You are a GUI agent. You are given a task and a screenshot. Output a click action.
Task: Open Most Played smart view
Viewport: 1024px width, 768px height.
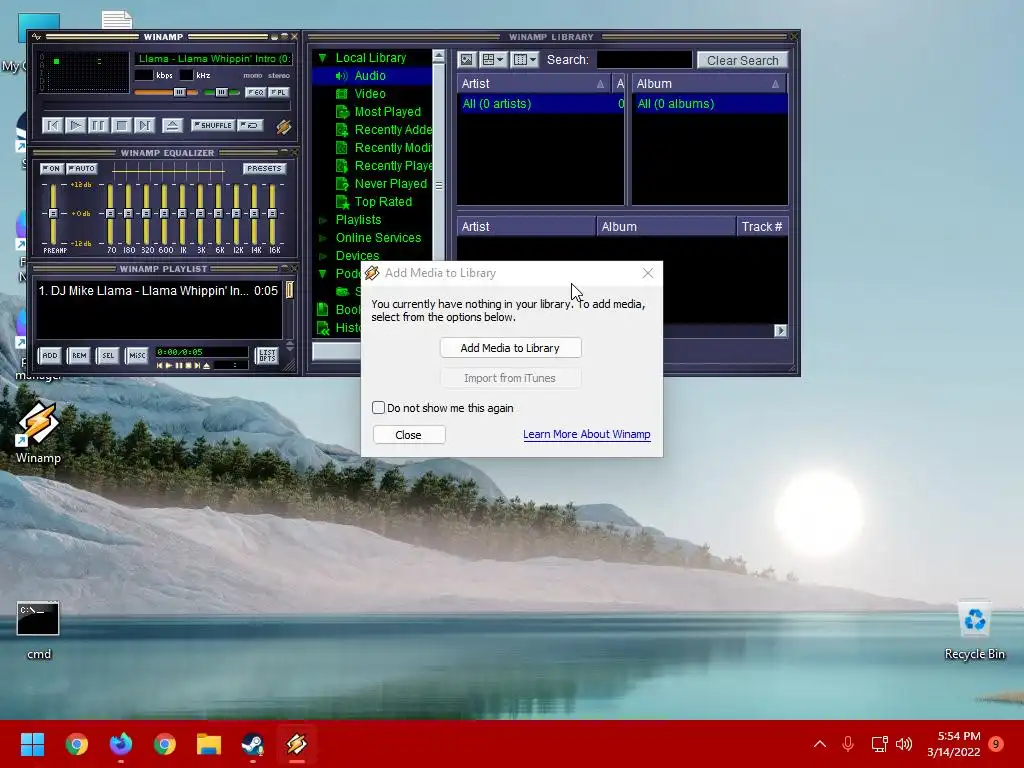(x=387, y=112)
